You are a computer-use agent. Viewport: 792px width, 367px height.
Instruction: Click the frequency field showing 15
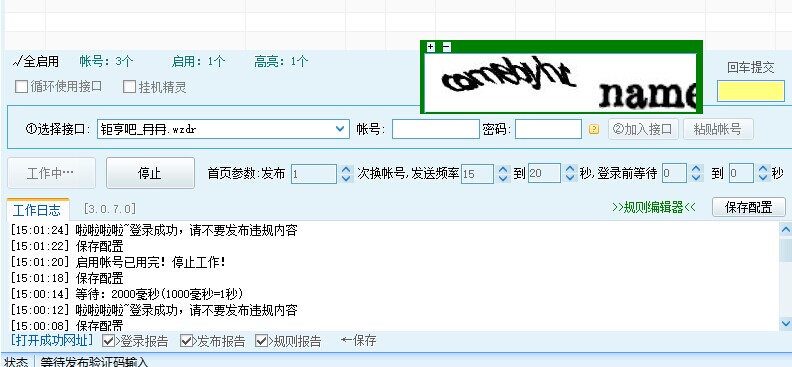477,174
